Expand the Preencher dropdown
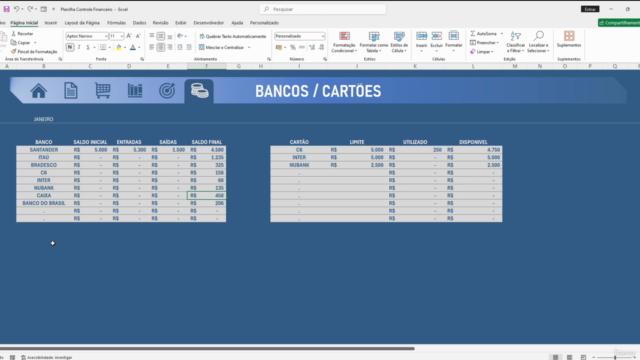This screenshot has width=640, height=360. pyautogui.click(x=498, y=42)
